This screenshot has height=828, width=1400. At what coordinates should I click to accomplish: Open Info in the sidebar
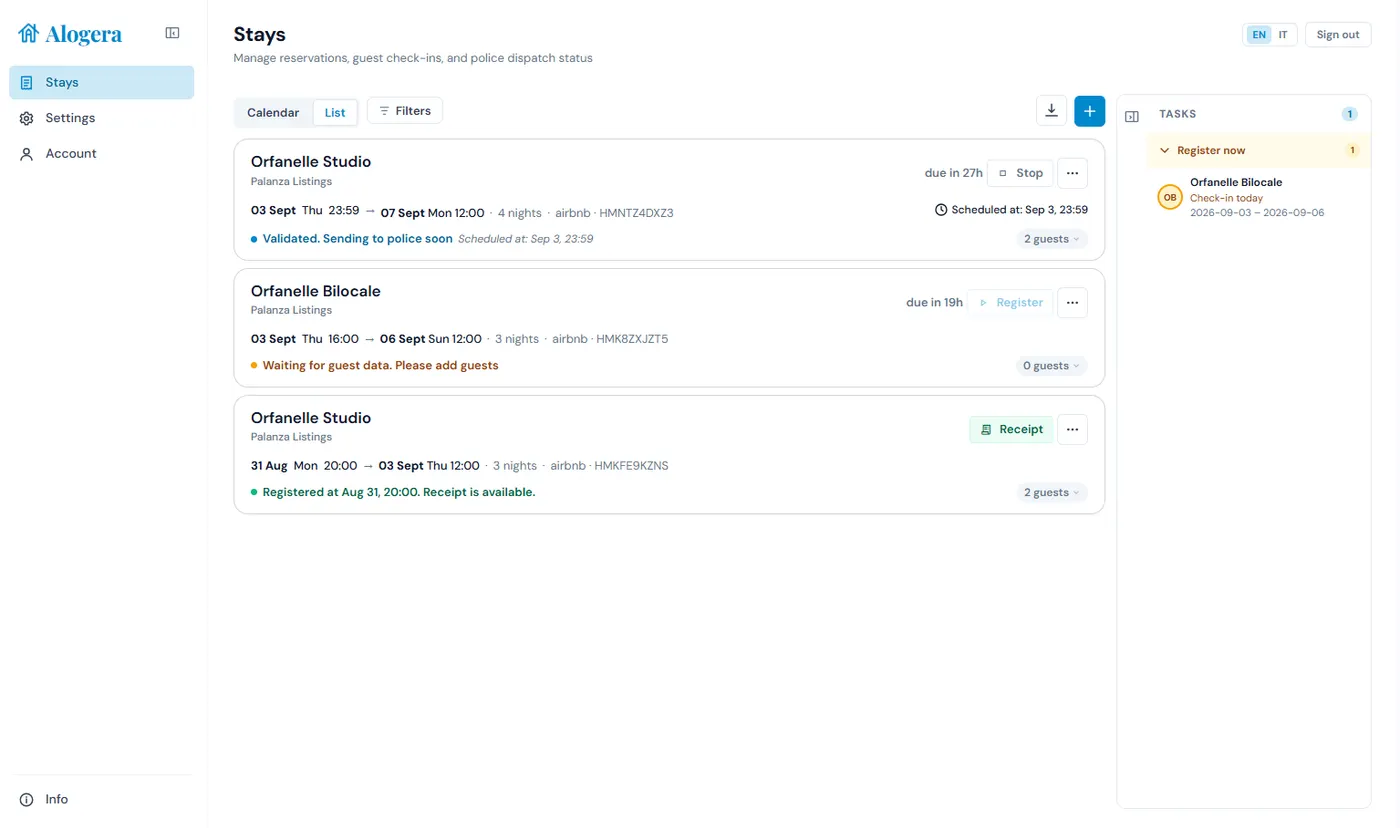101,800
